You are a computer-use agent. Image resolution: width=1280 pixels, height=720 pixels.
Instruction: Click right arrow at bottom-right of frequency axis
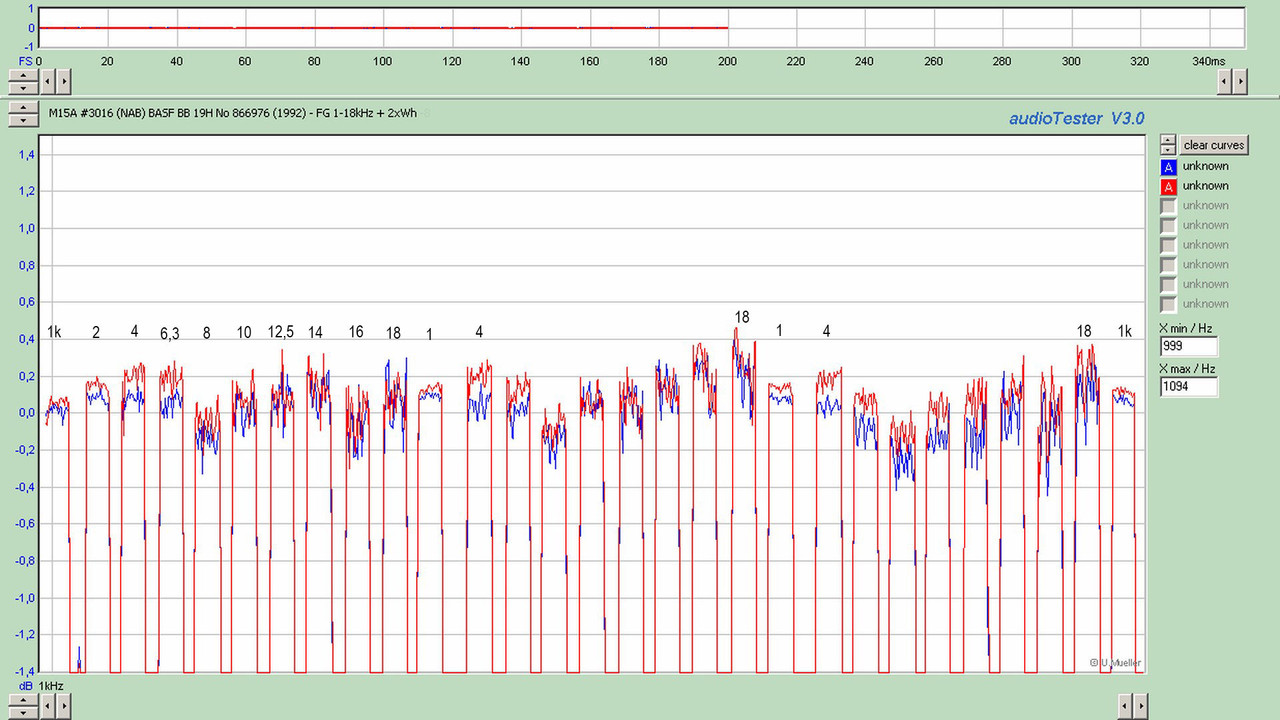[1142, 706]
